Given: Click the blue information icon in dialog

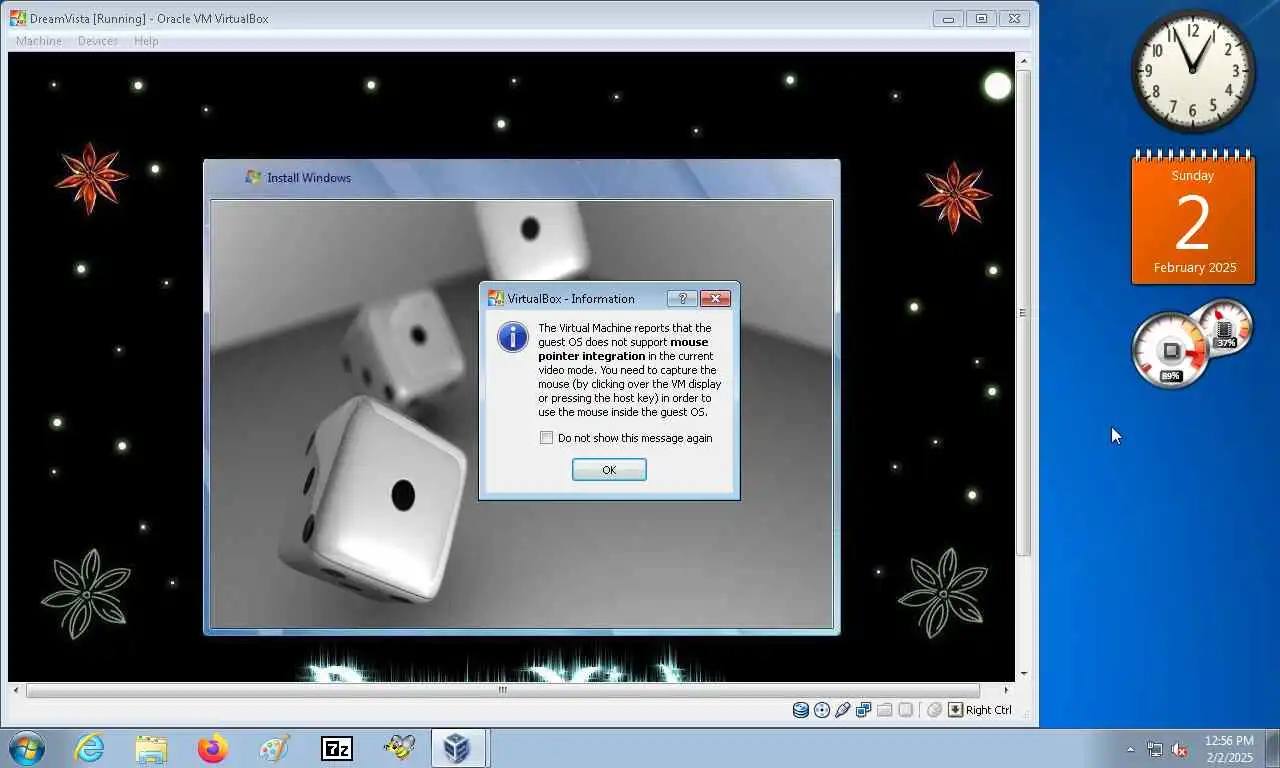Looking at the screenshot, I should pyautogui.click(x=513, y=337).
